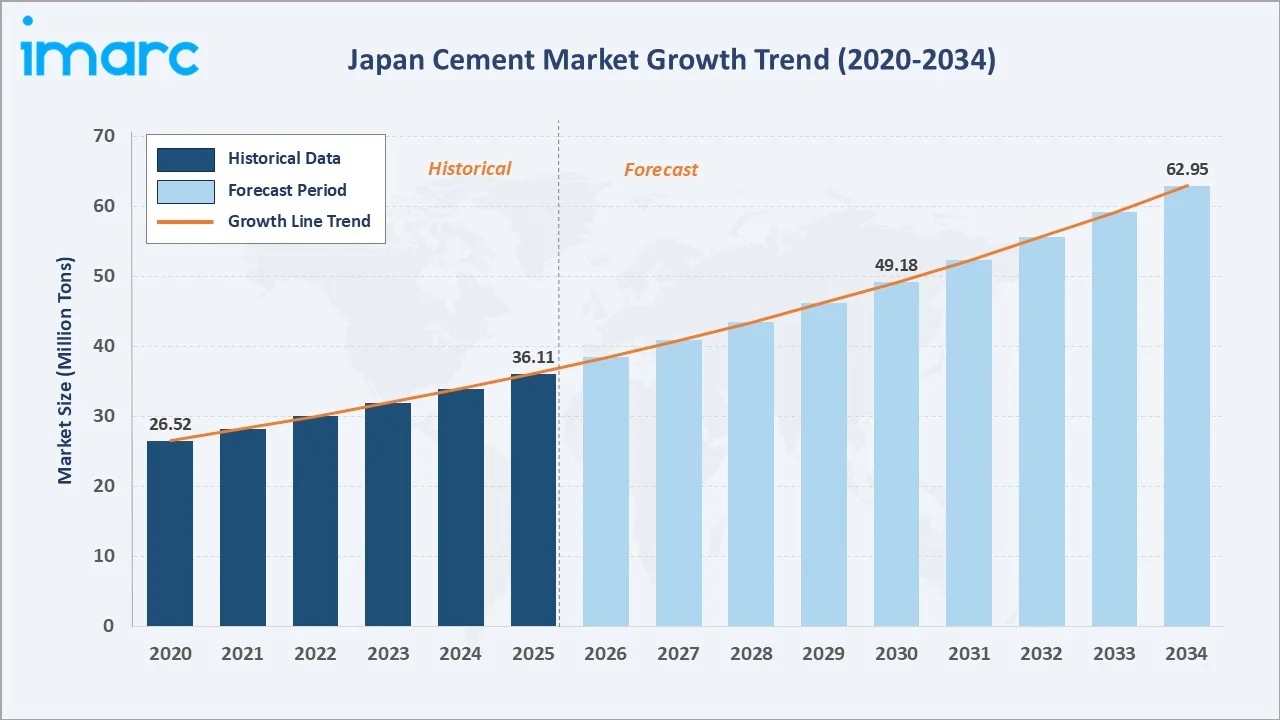Click the x-axis label 2033
This screenshot has height=720, width=1280.
(x=1114, y=654)
